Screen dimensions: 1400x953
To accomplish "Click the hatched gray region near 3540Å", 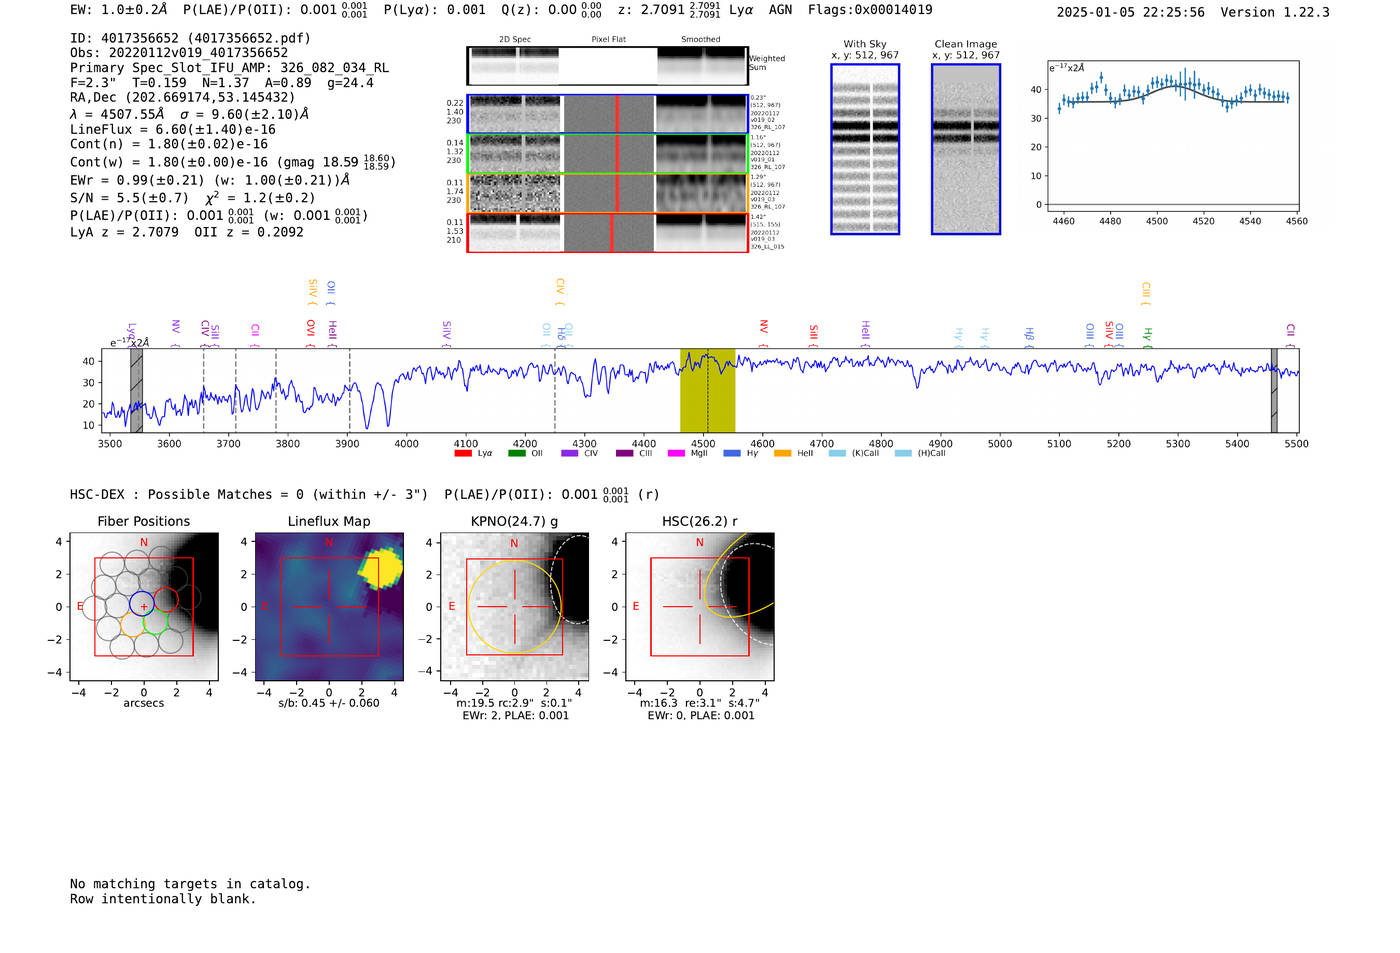I will click(136, 391).
